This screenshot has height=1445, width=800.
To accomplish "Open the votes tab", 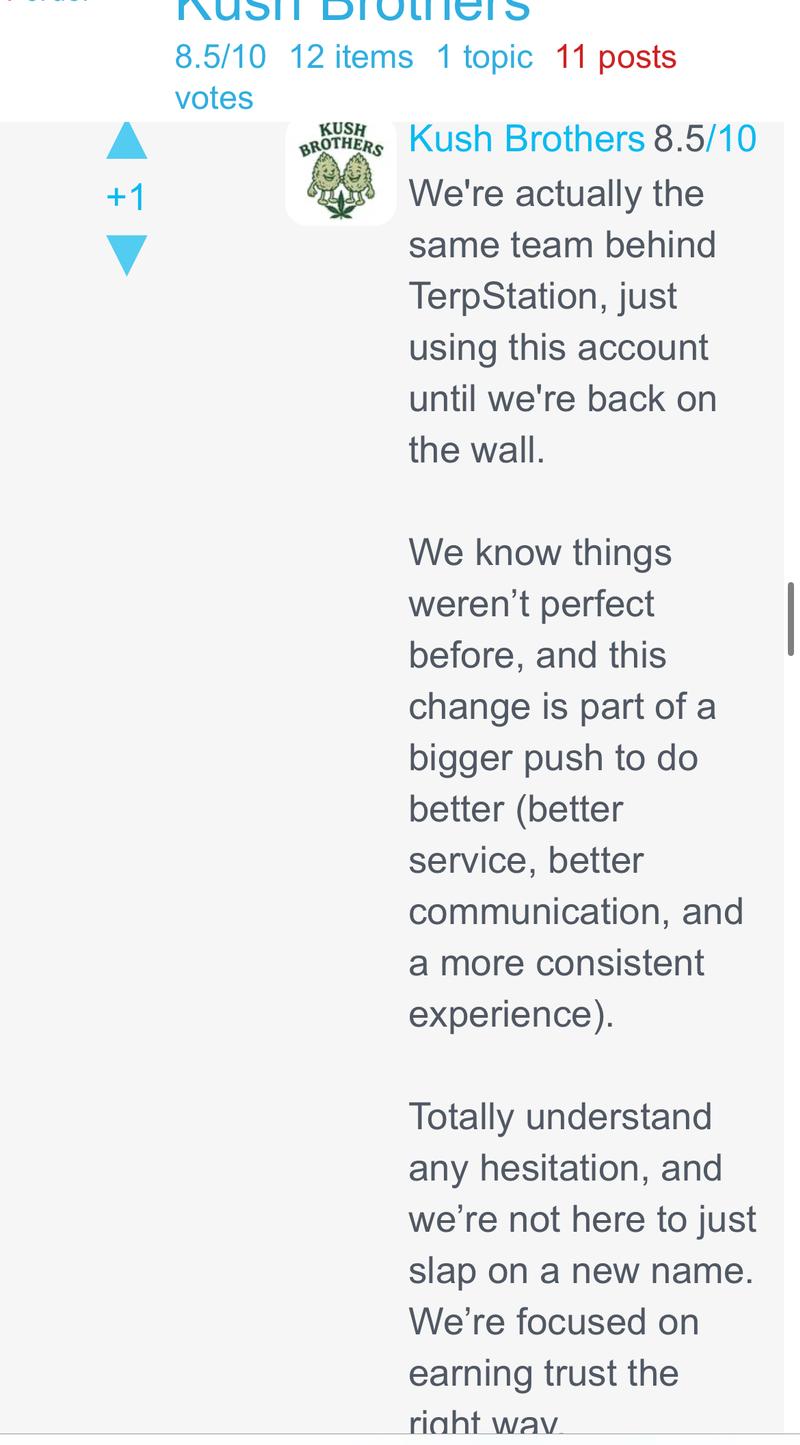I will pos(214,98).
